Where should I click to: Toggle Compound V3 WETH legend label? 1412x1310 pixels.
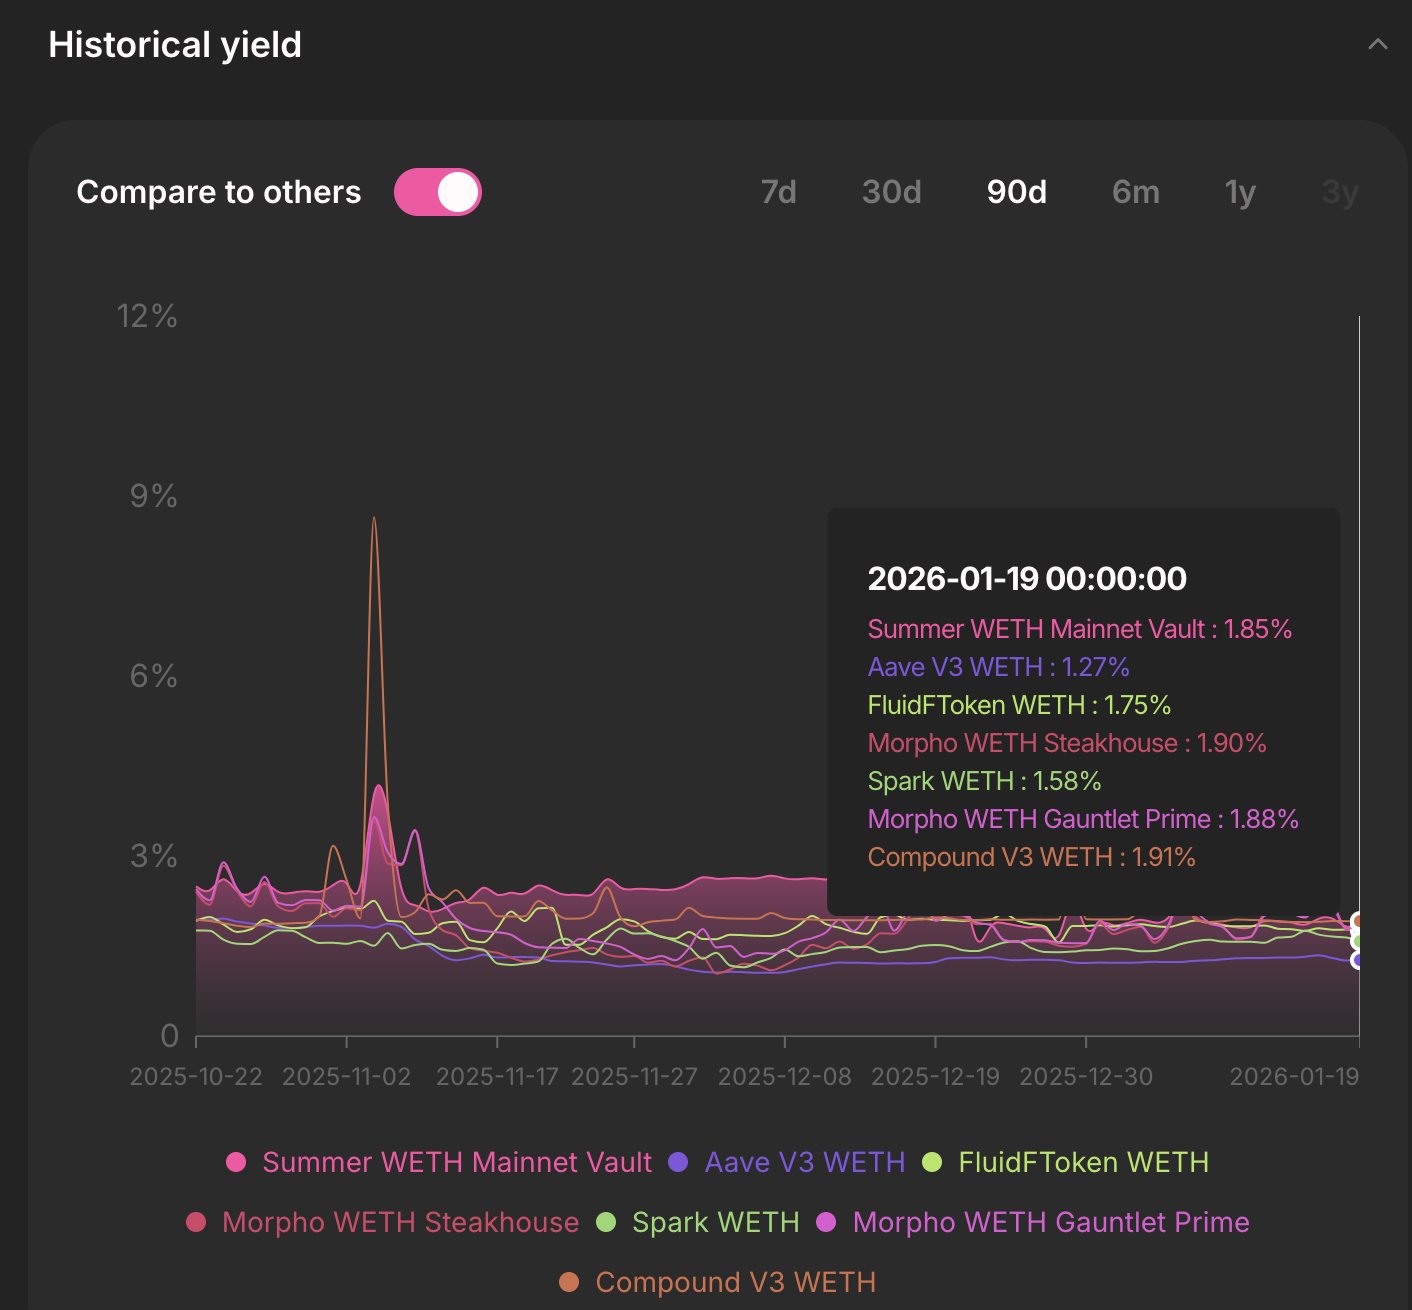735,1282
